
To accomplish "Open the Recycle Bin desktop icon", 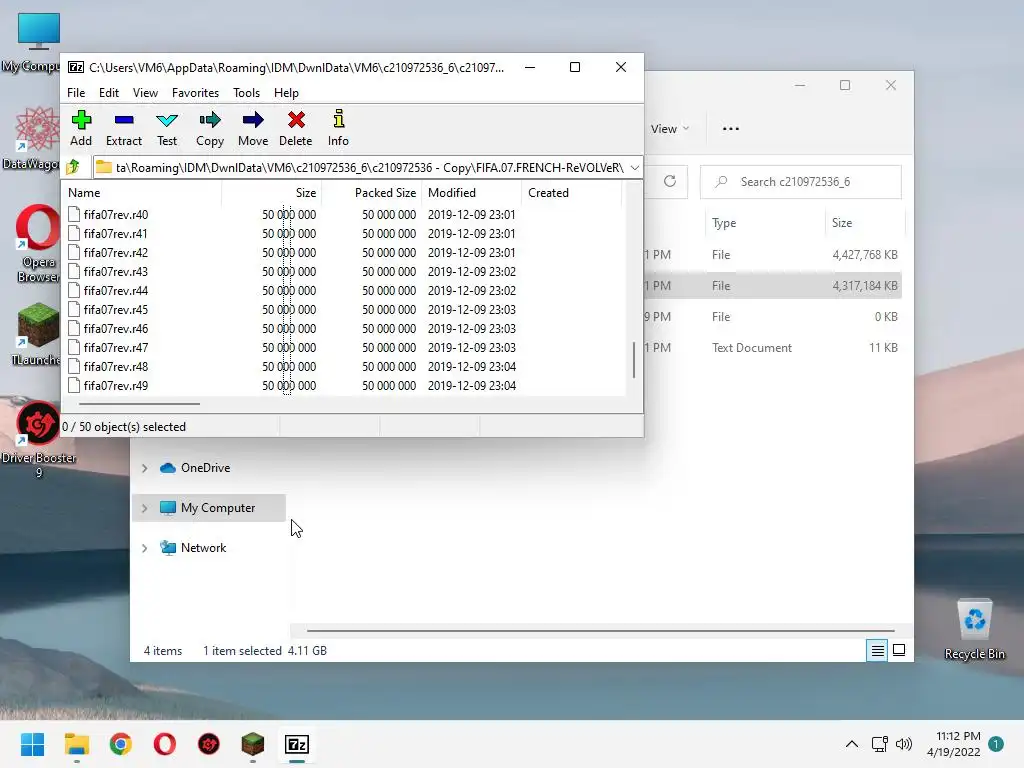I will coord(974,630).
